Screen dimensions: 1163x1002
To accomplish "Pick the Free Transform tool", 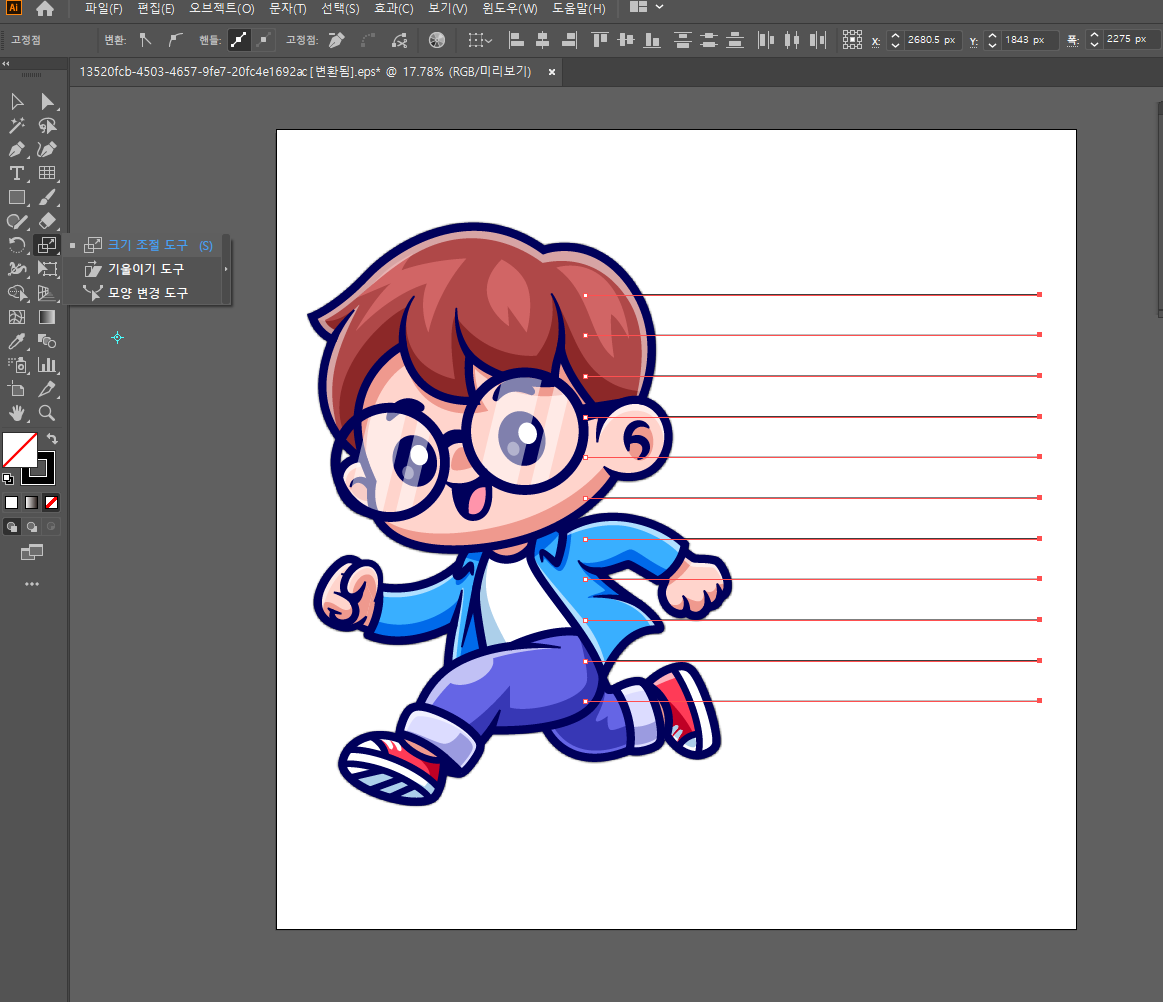I will (47, 269).
